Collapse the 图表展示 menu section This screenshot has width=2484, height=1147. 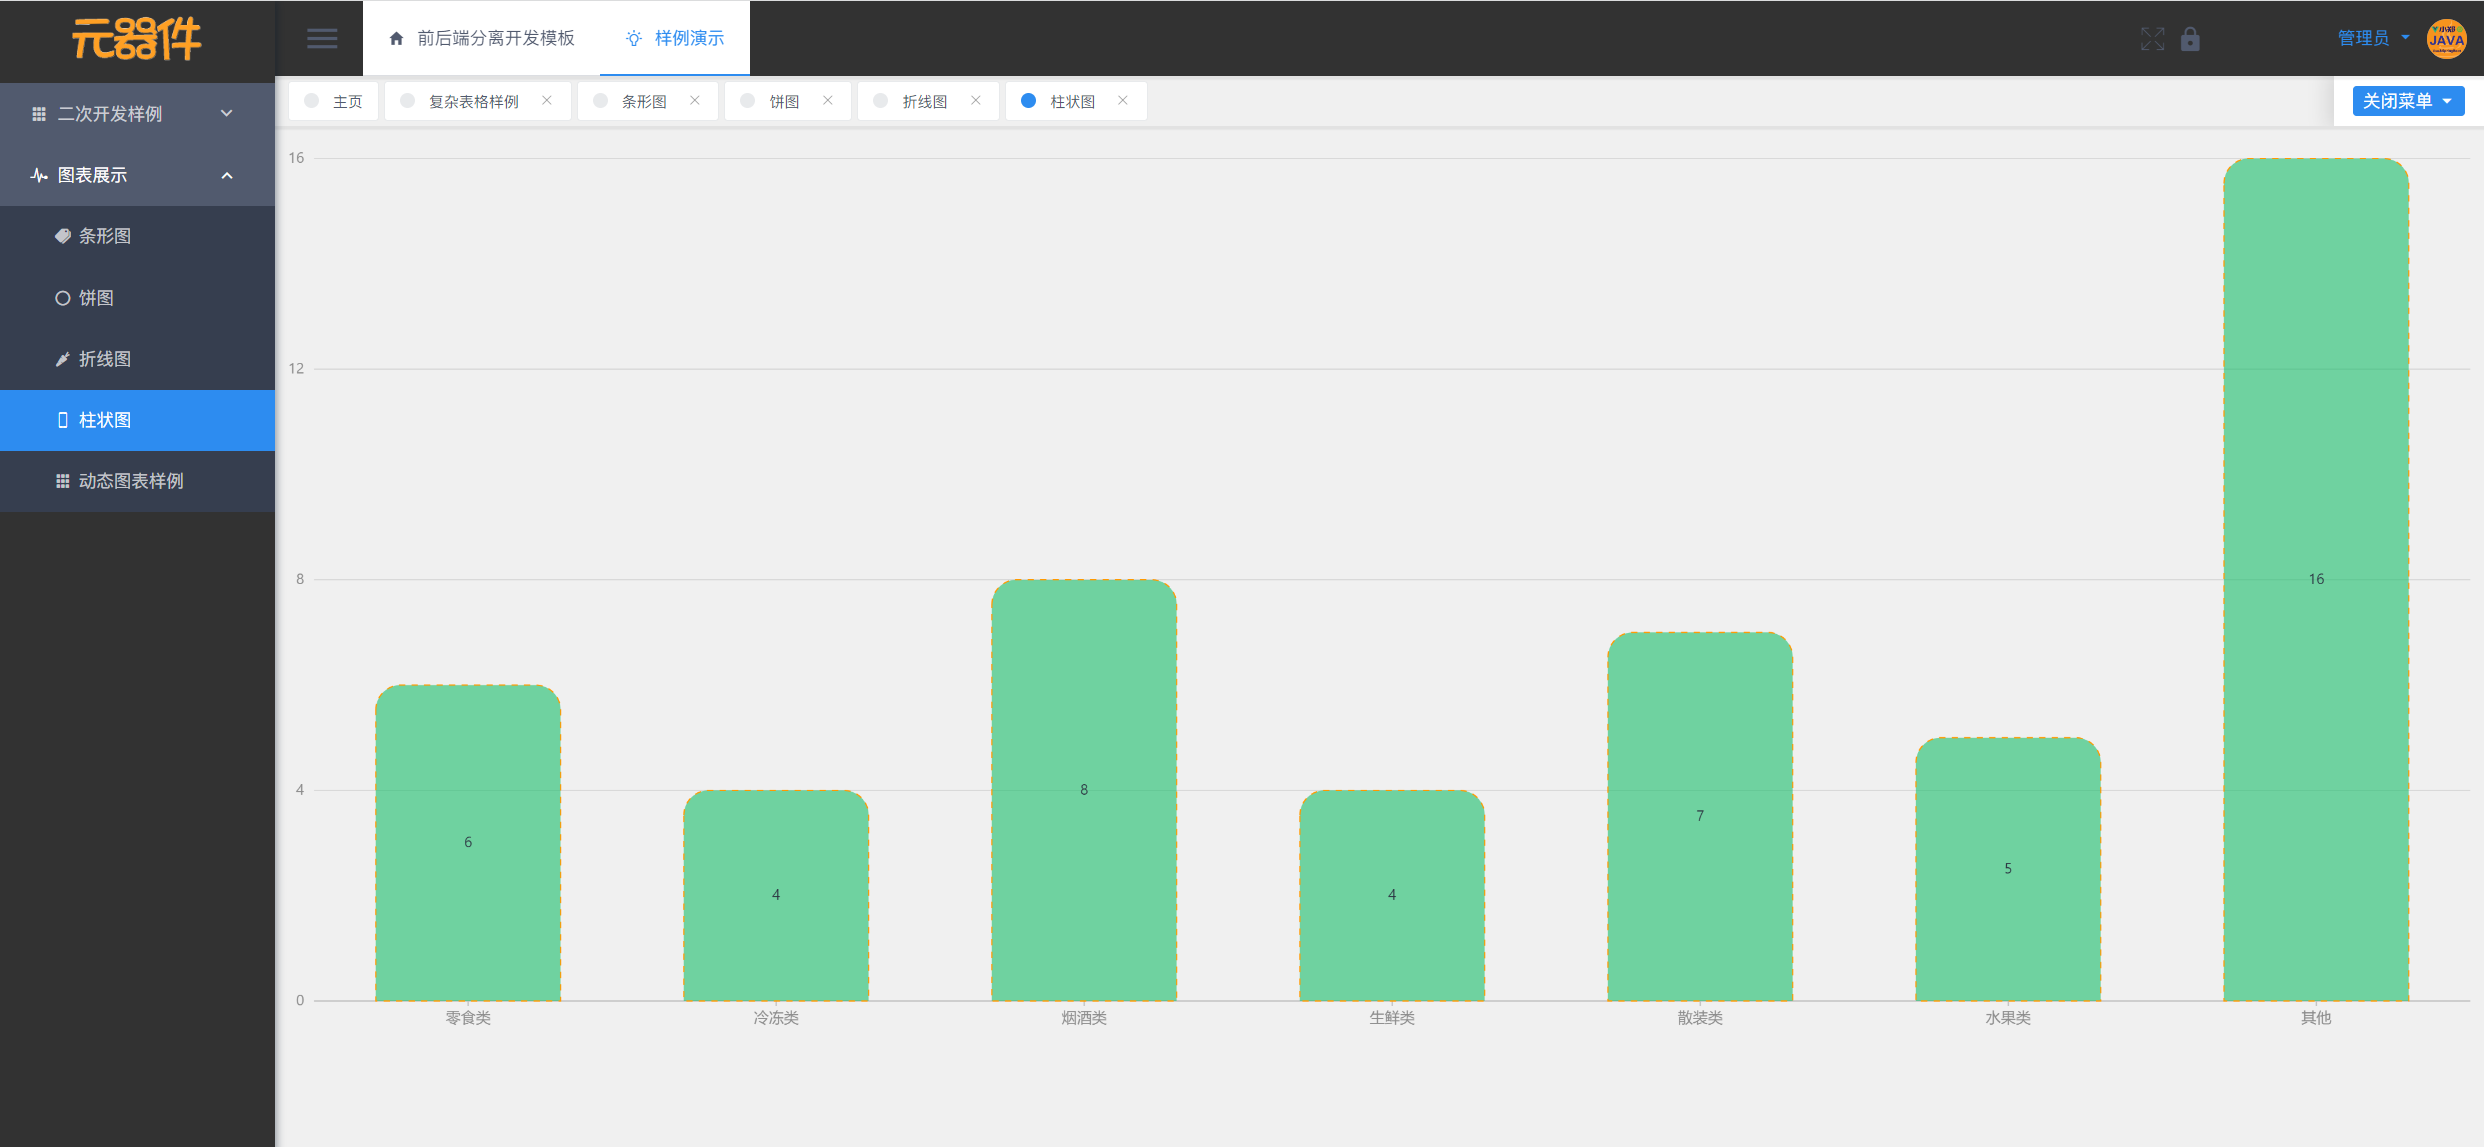click(x=137, y=175)
